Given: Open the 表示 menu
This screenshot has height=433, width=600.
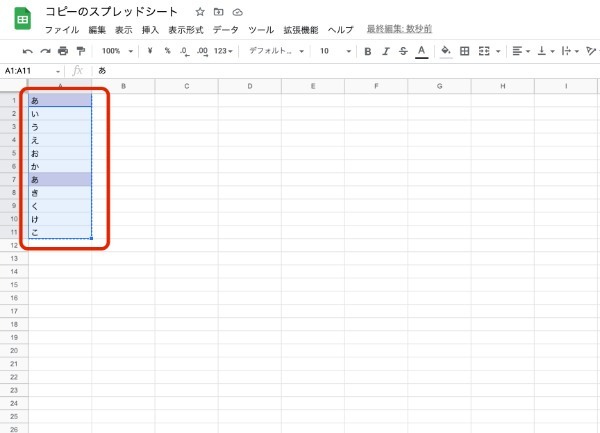Looking at the screenshot, I should [x=124, y=30].
